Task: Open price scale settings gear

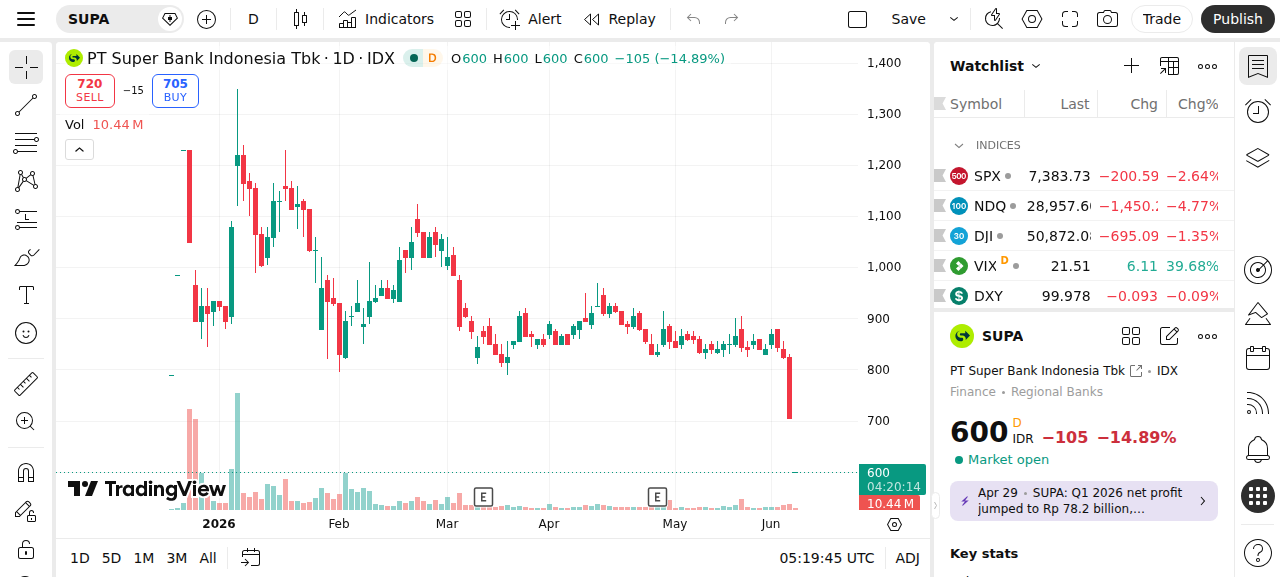Action: (x=894, y=524)
